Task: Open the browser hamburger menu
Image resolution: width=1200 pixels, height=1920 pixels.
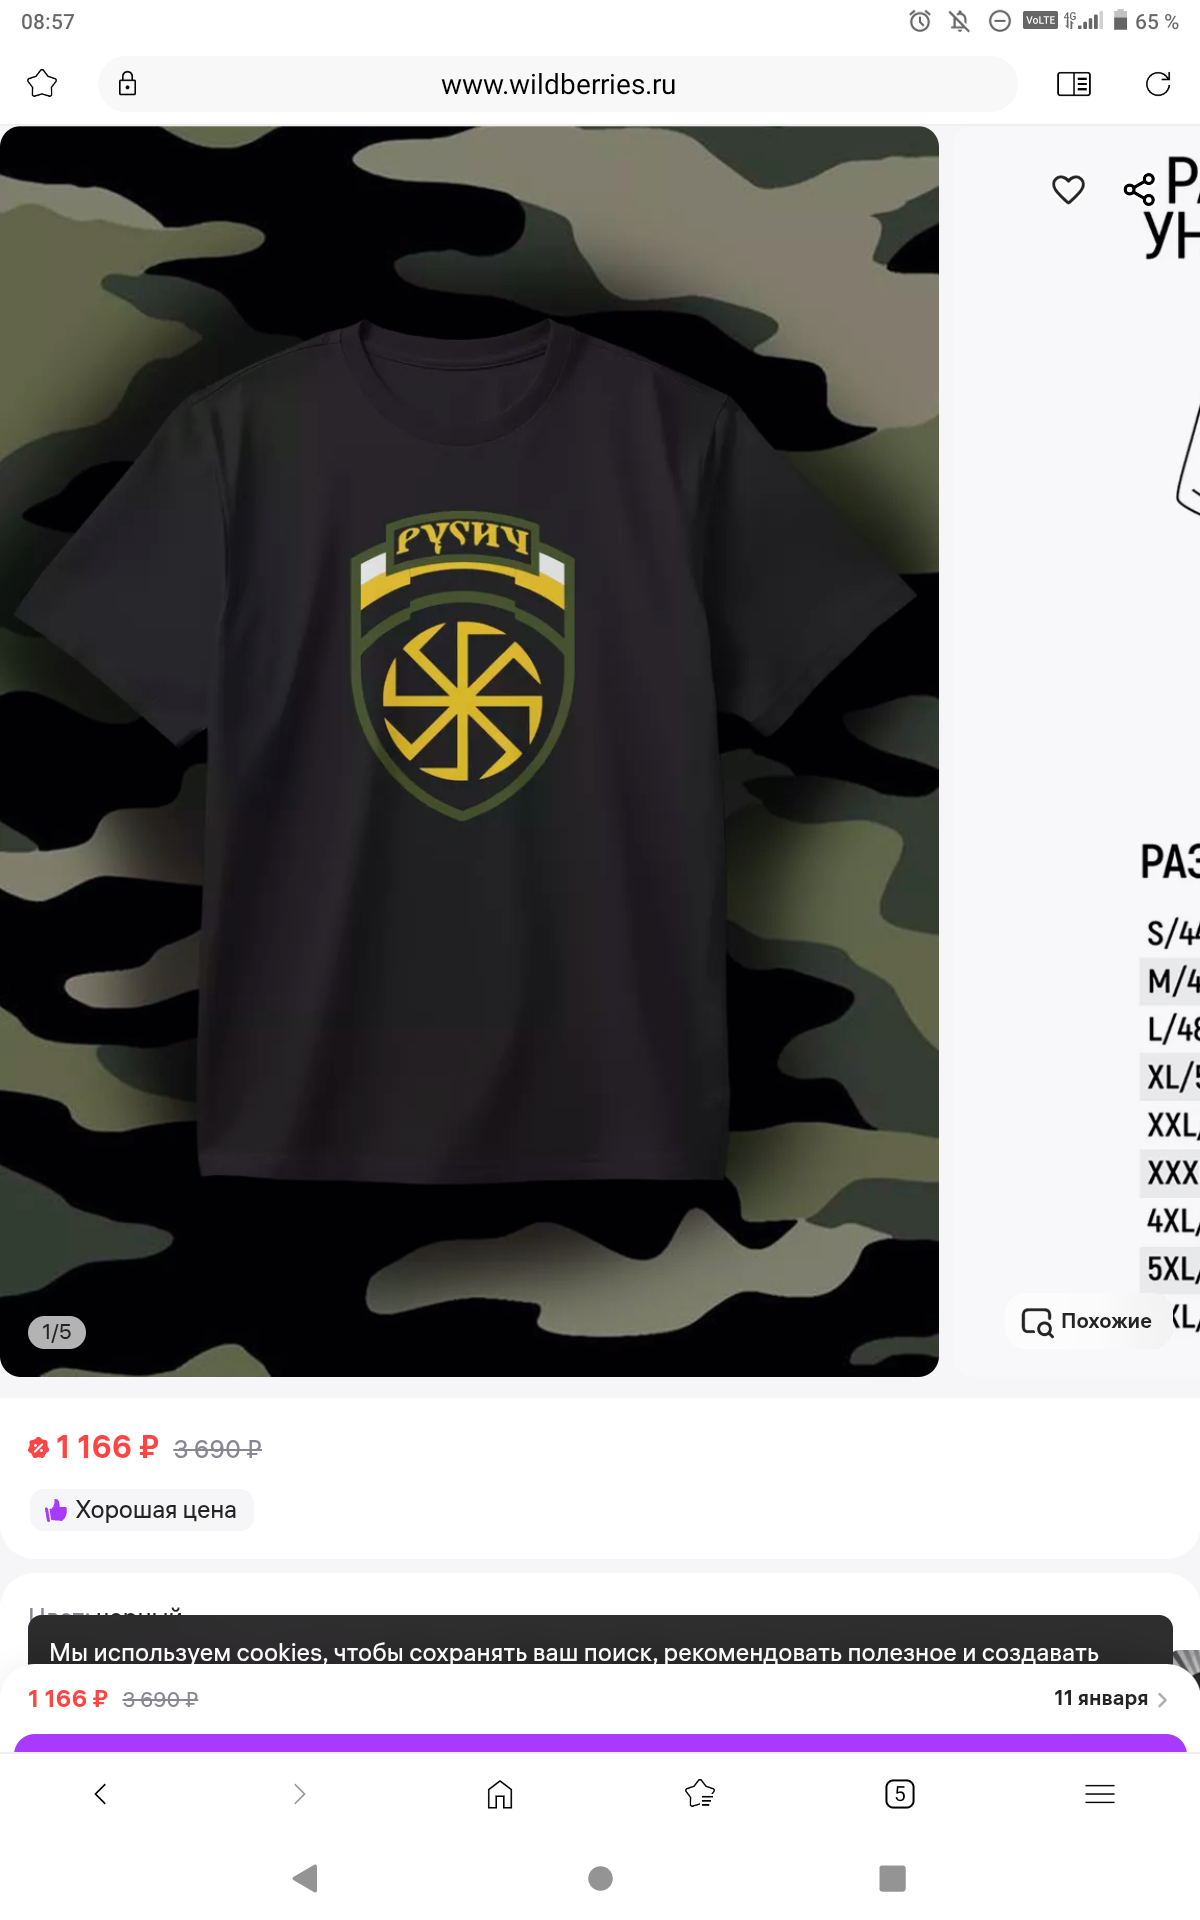Action: pos(1099,1794)
